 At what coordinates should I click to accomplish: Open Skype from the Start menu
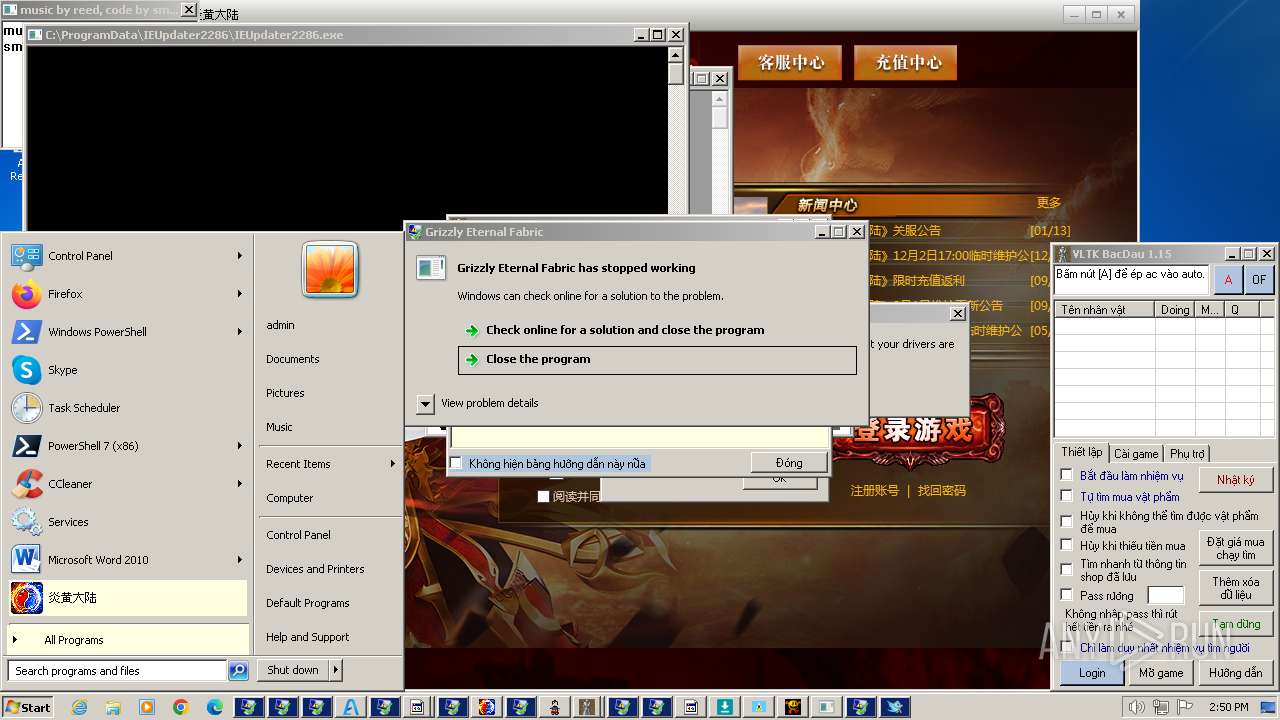tap(62, 370)
